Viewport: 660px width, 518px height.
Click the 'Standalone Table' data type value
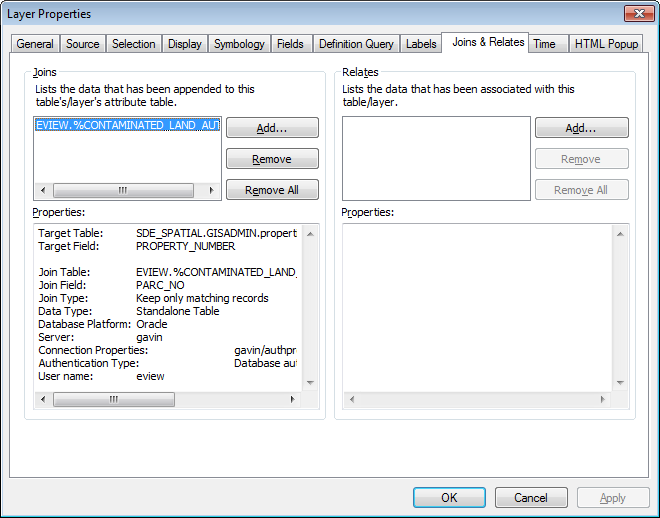click(178, 311)
